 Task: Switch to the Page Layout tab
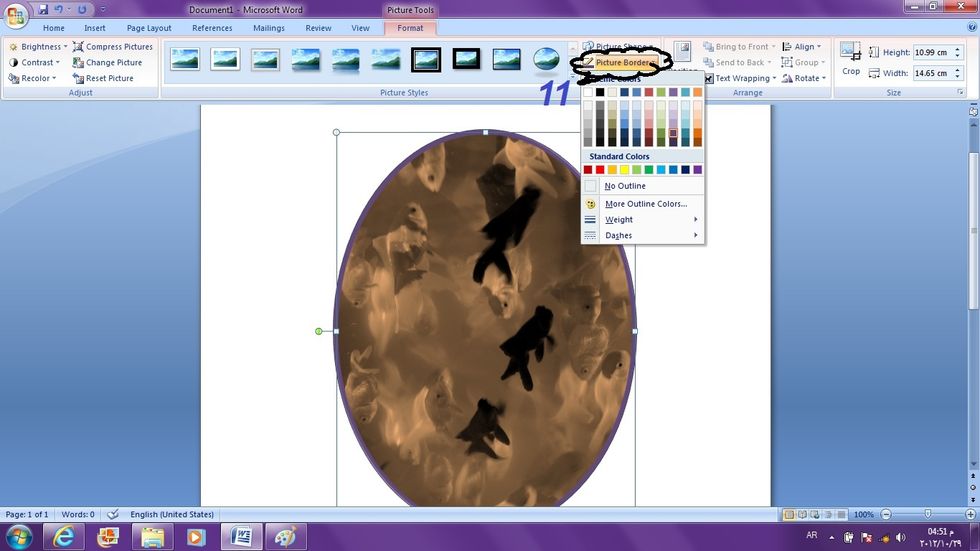click(149, 28)
